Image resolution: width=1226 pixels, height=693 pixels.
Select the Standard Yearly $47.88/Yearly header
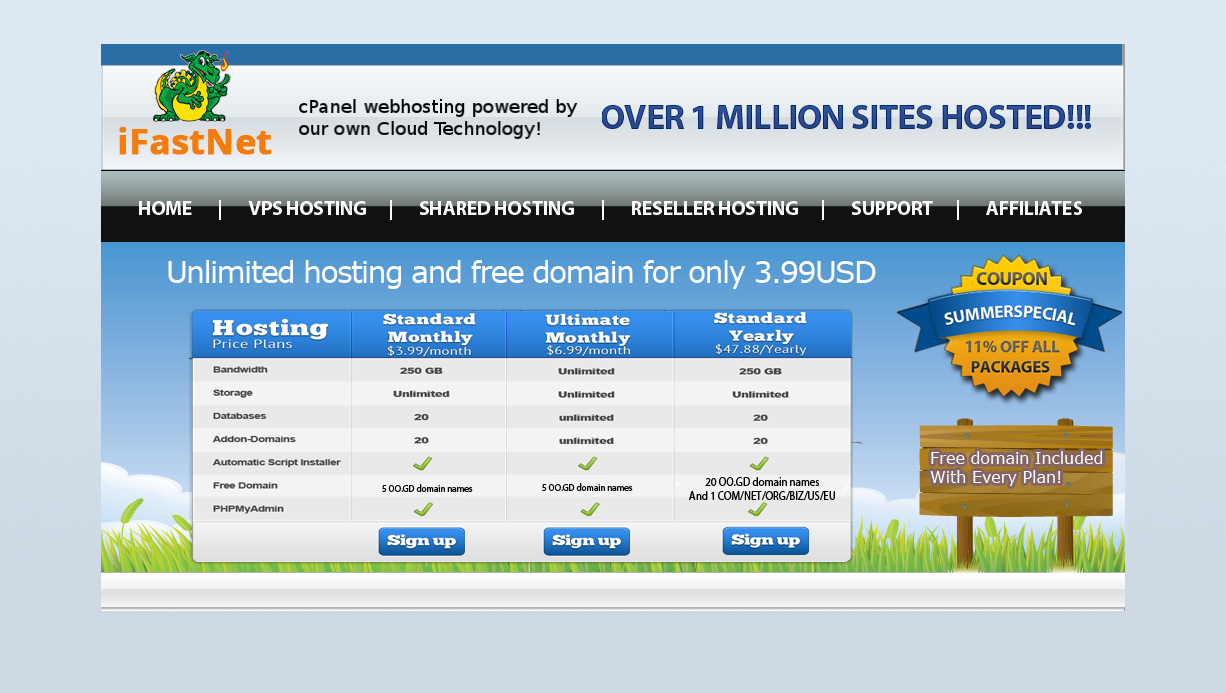761,333
